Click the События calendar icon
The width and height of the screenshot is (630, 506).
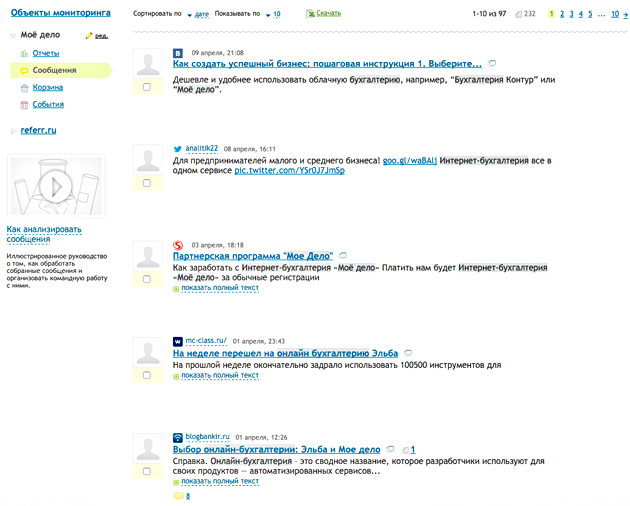(25, 105)
